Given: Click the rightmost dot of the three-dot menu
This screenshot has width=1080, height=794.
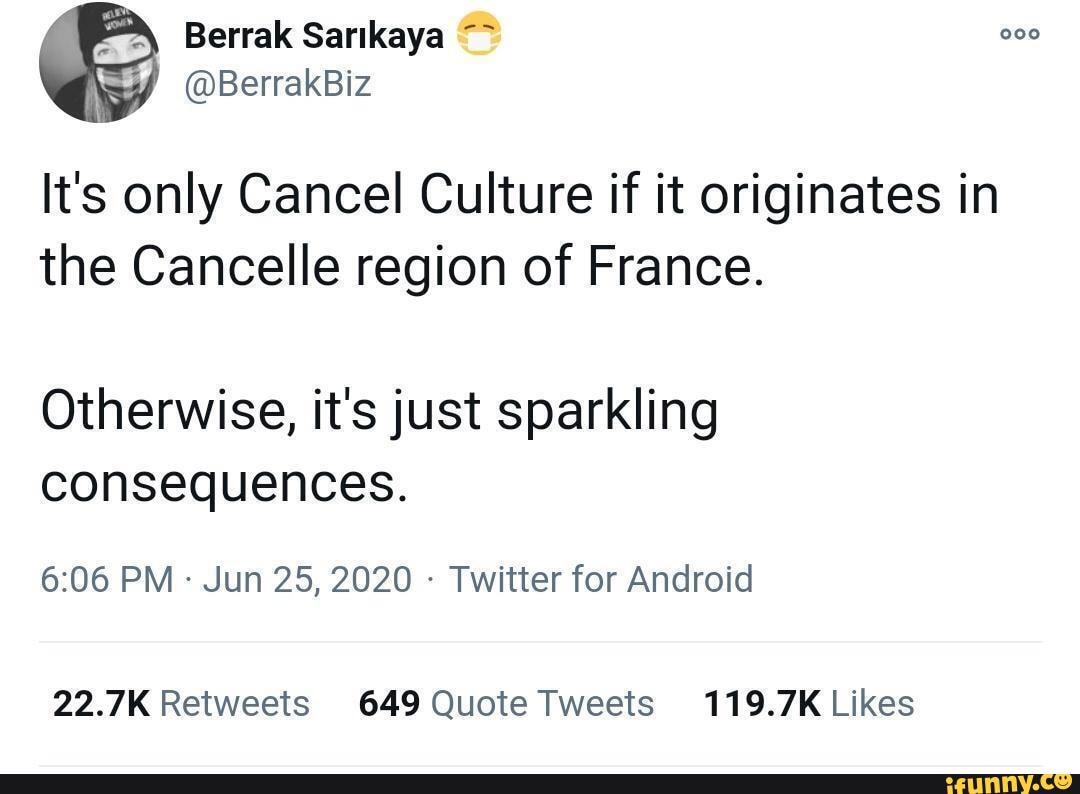Looking at the screenshot, I should [x=1033, y=33].
